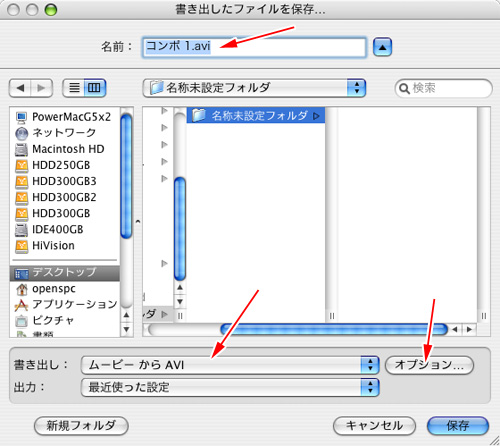Image resolution: width=500 pixels, height=446 pixels.
Task: Click the デスクトップ sidebar icon
Action: [22, 274]
